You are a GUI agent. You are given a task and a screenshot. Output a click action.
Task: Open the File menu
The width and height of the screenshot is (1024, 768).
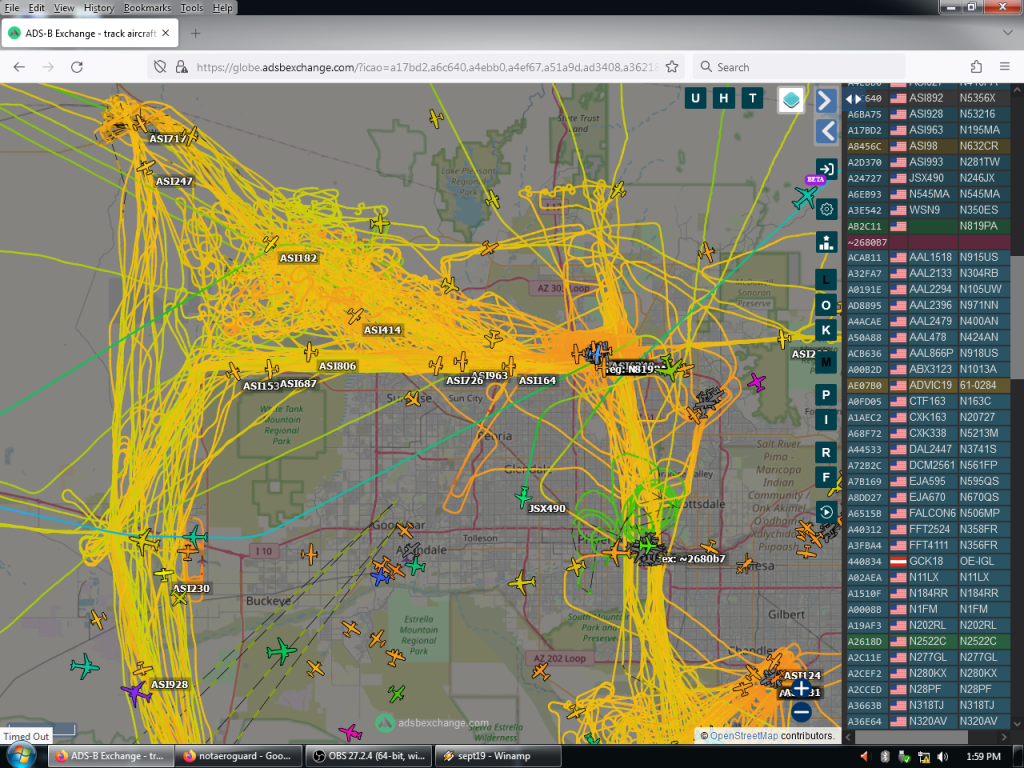[12, 8]
